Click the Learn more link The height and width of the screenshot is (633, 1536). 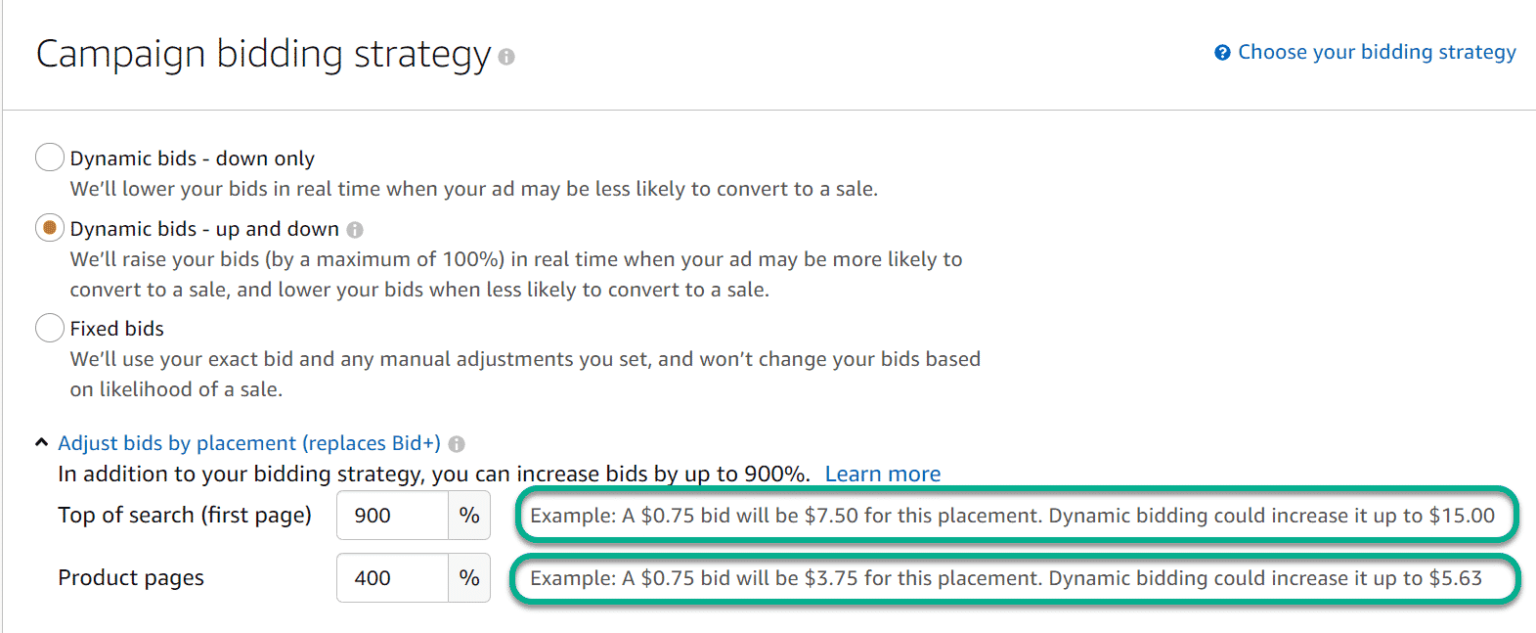(883, 473)
